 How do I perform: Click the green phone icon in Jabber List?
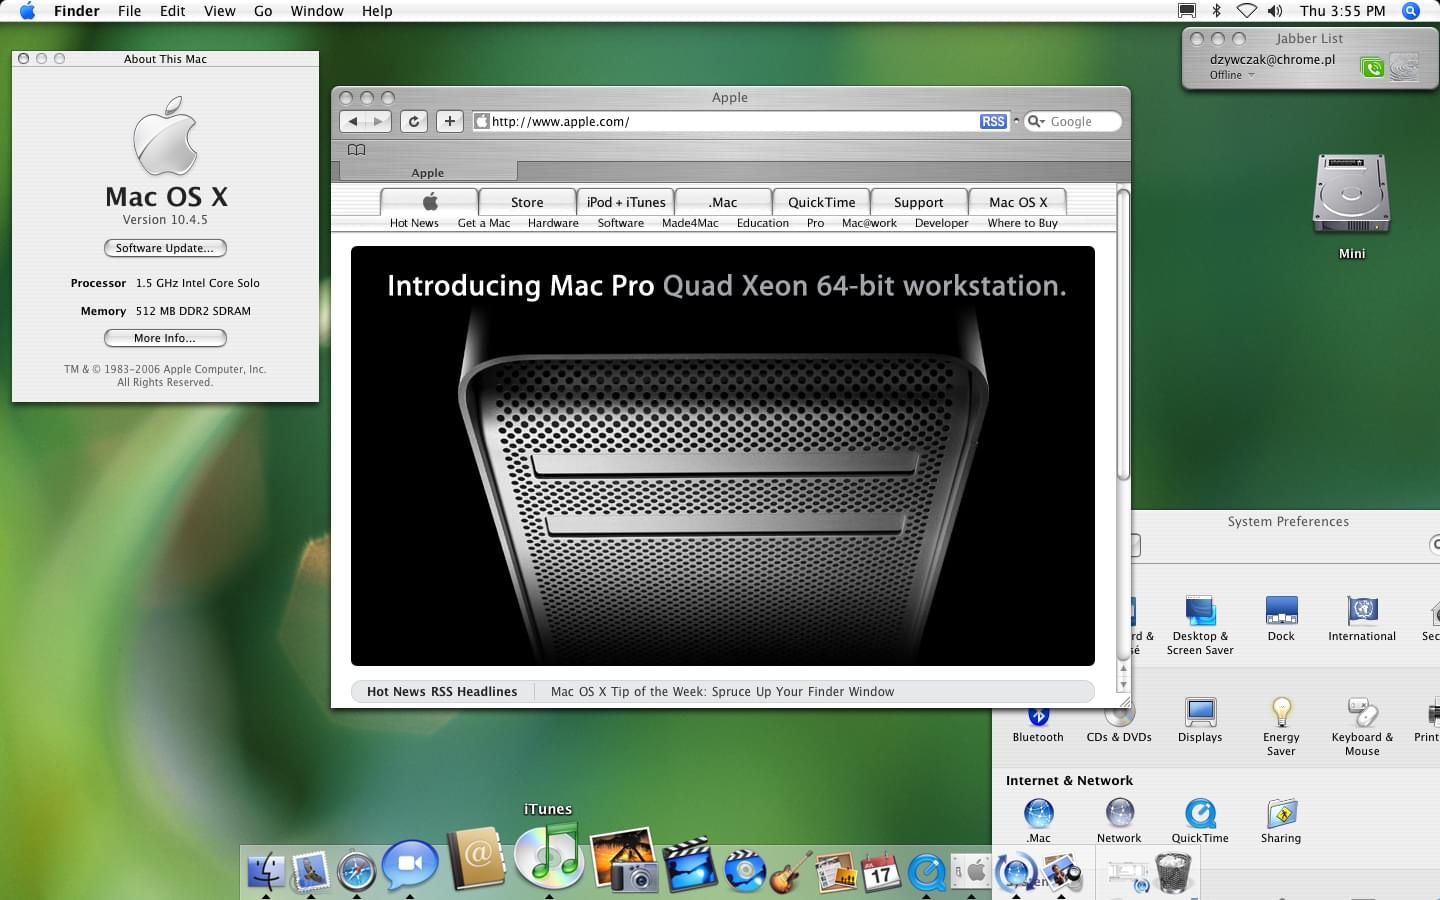pyautogui.click(x=1372, y=68)
